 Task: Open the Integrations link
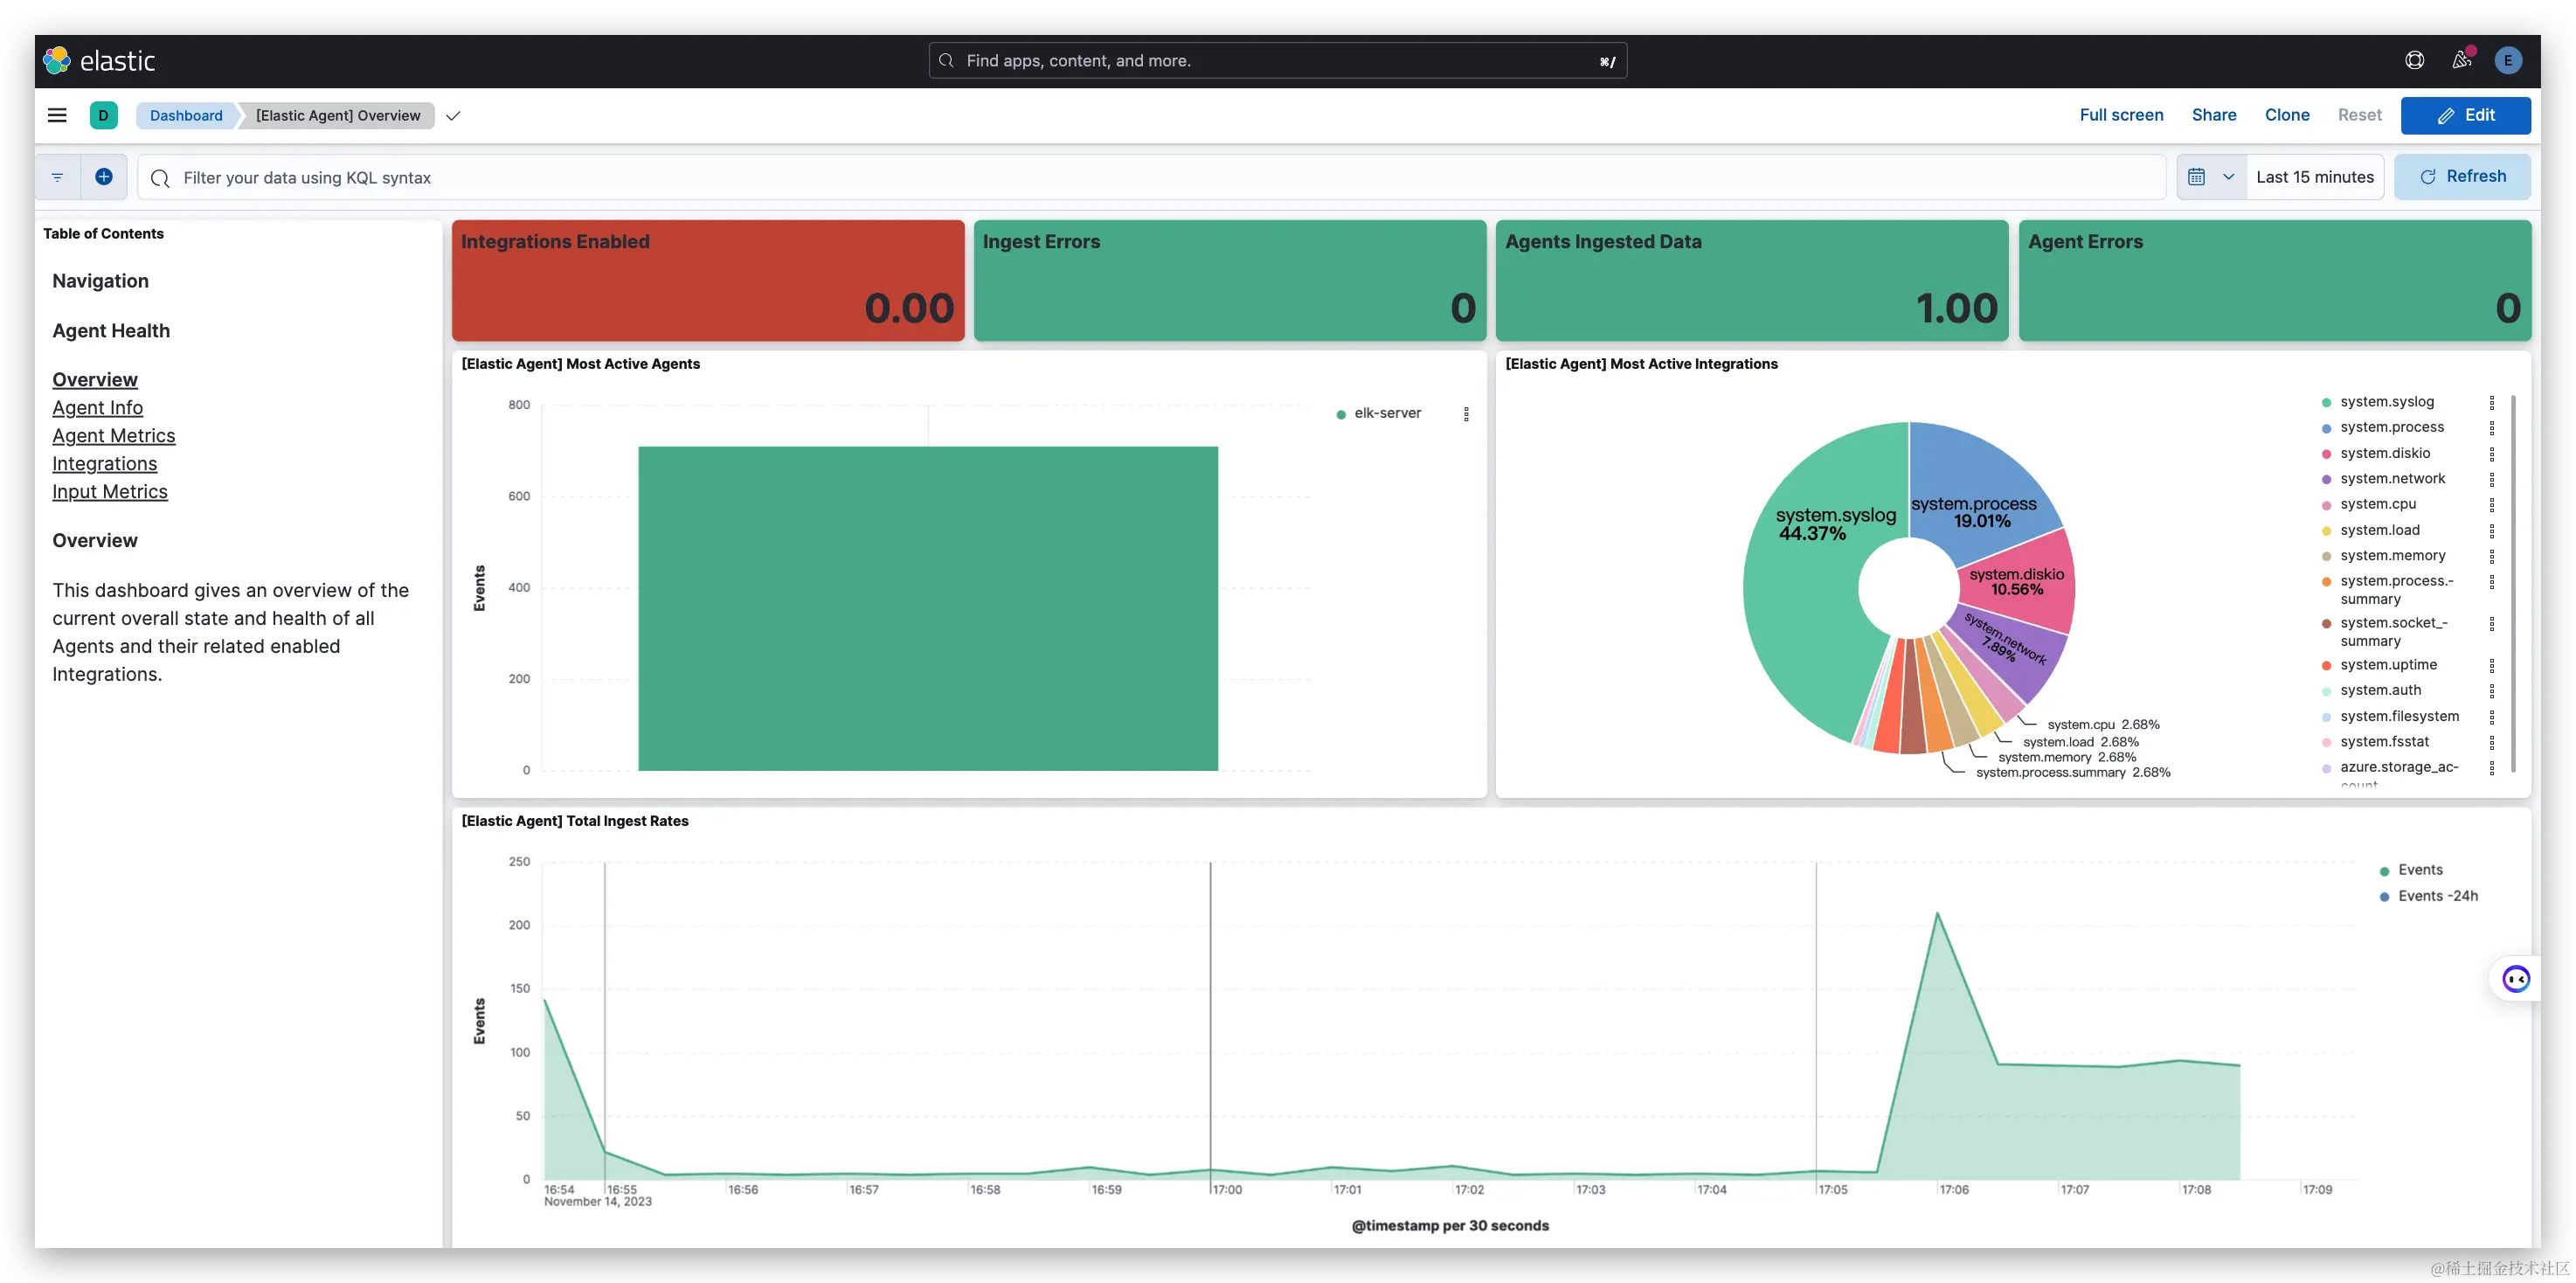click(104, 464)
